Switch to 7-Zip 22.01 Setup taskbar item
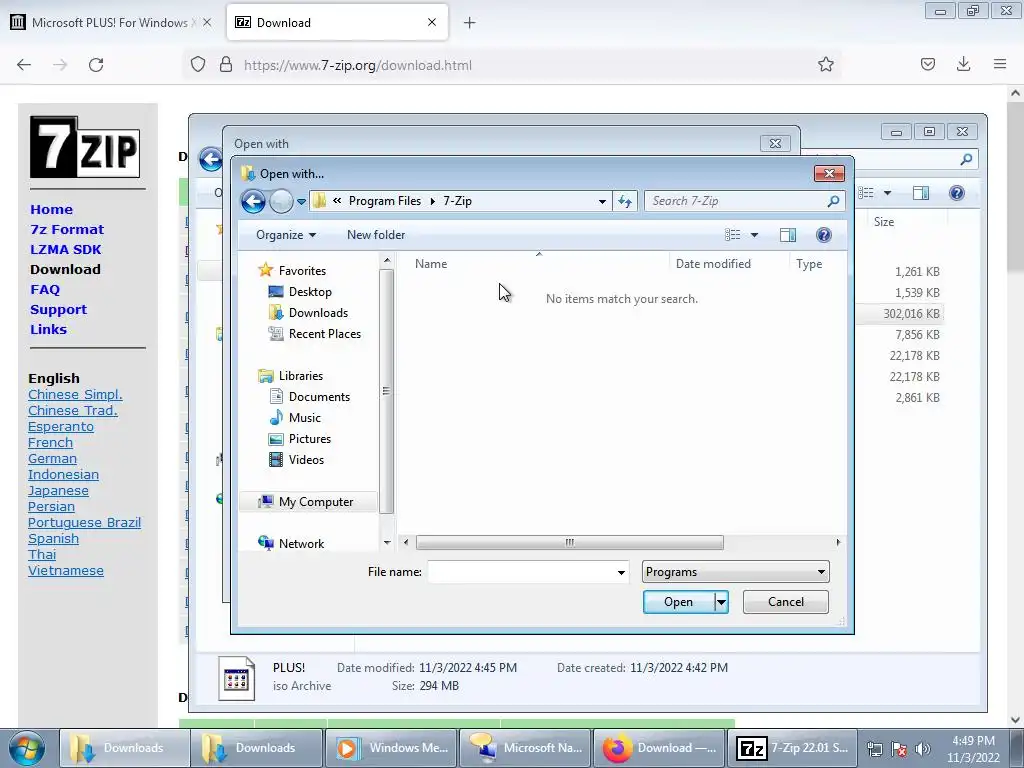 [793, 748]
